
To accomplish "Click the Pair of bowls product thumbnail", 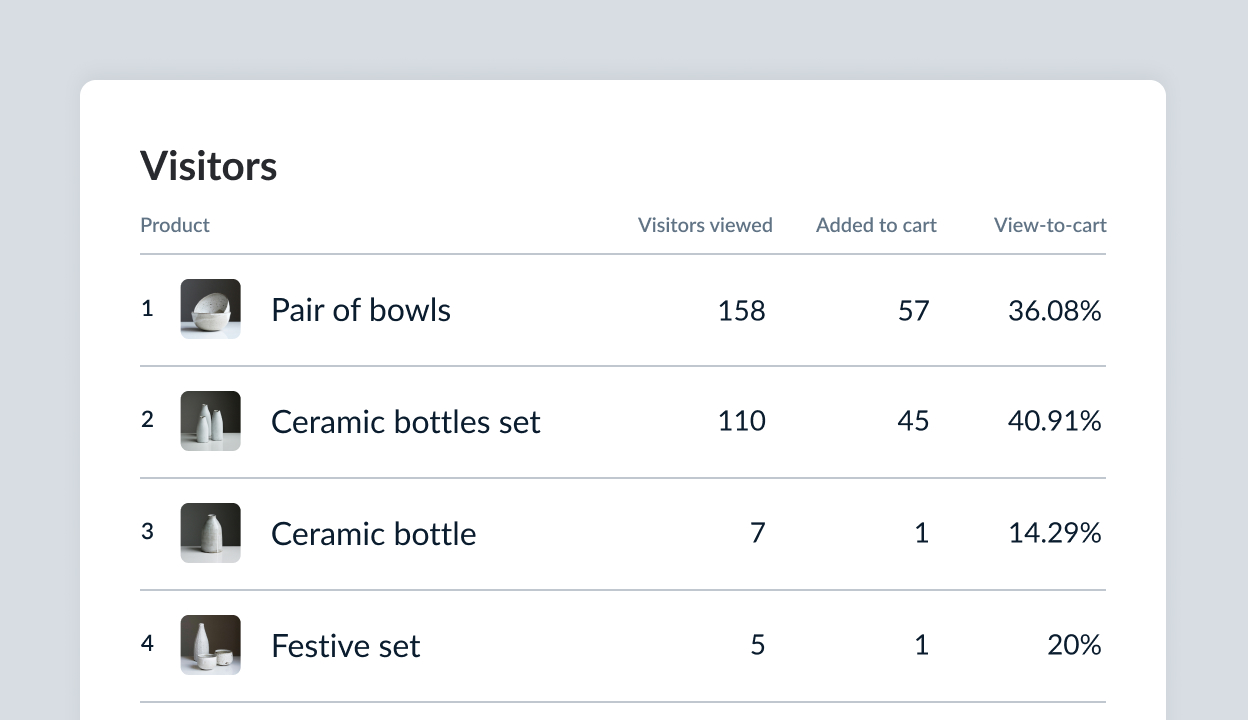I will click(210, 309).
